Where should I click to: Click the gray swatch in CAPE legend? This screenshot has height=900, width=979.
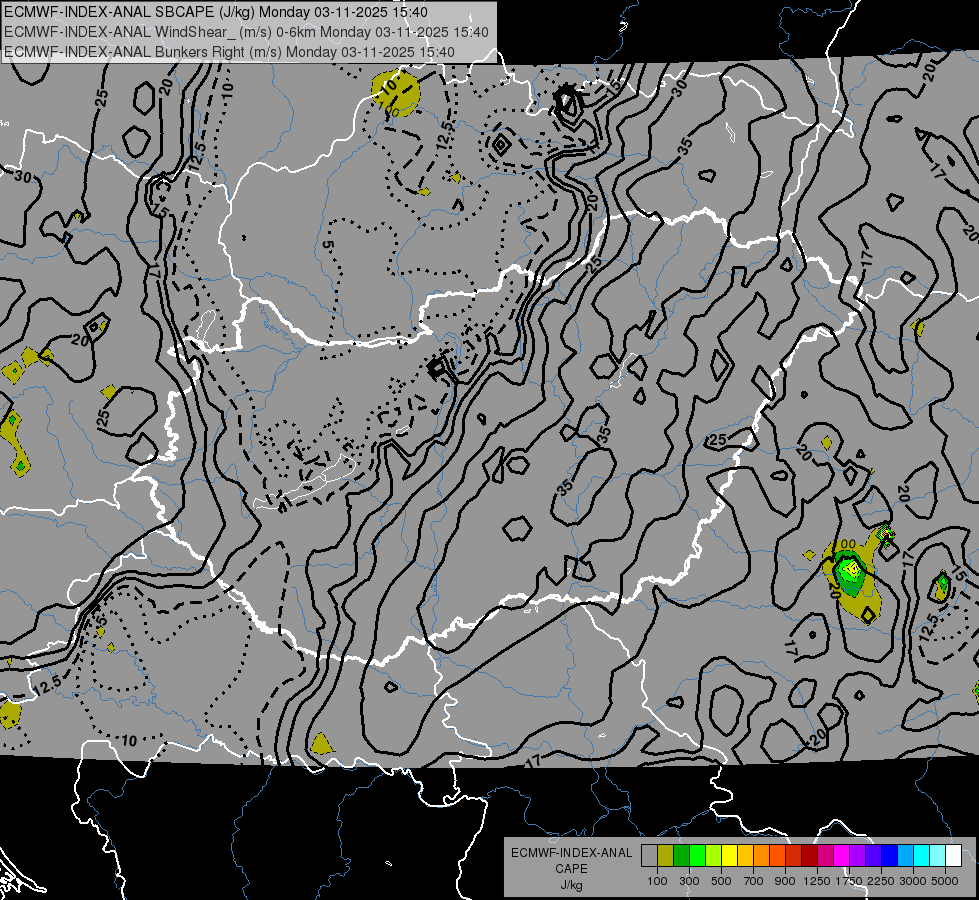coord(649,856)
